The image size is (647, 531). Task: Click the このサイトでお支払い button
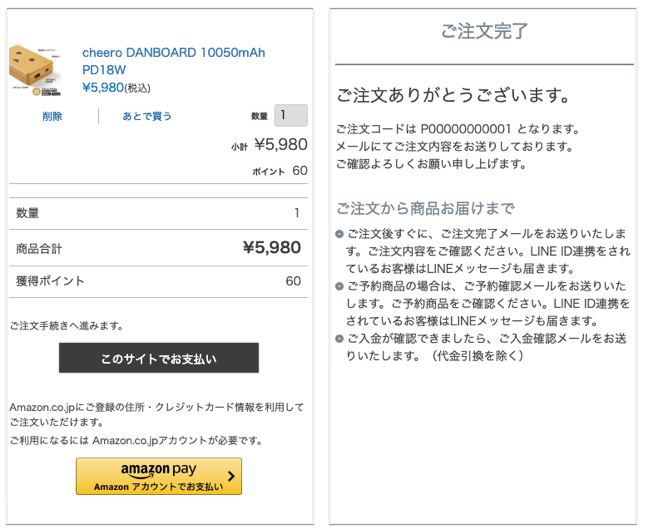(x=159, y=358)
